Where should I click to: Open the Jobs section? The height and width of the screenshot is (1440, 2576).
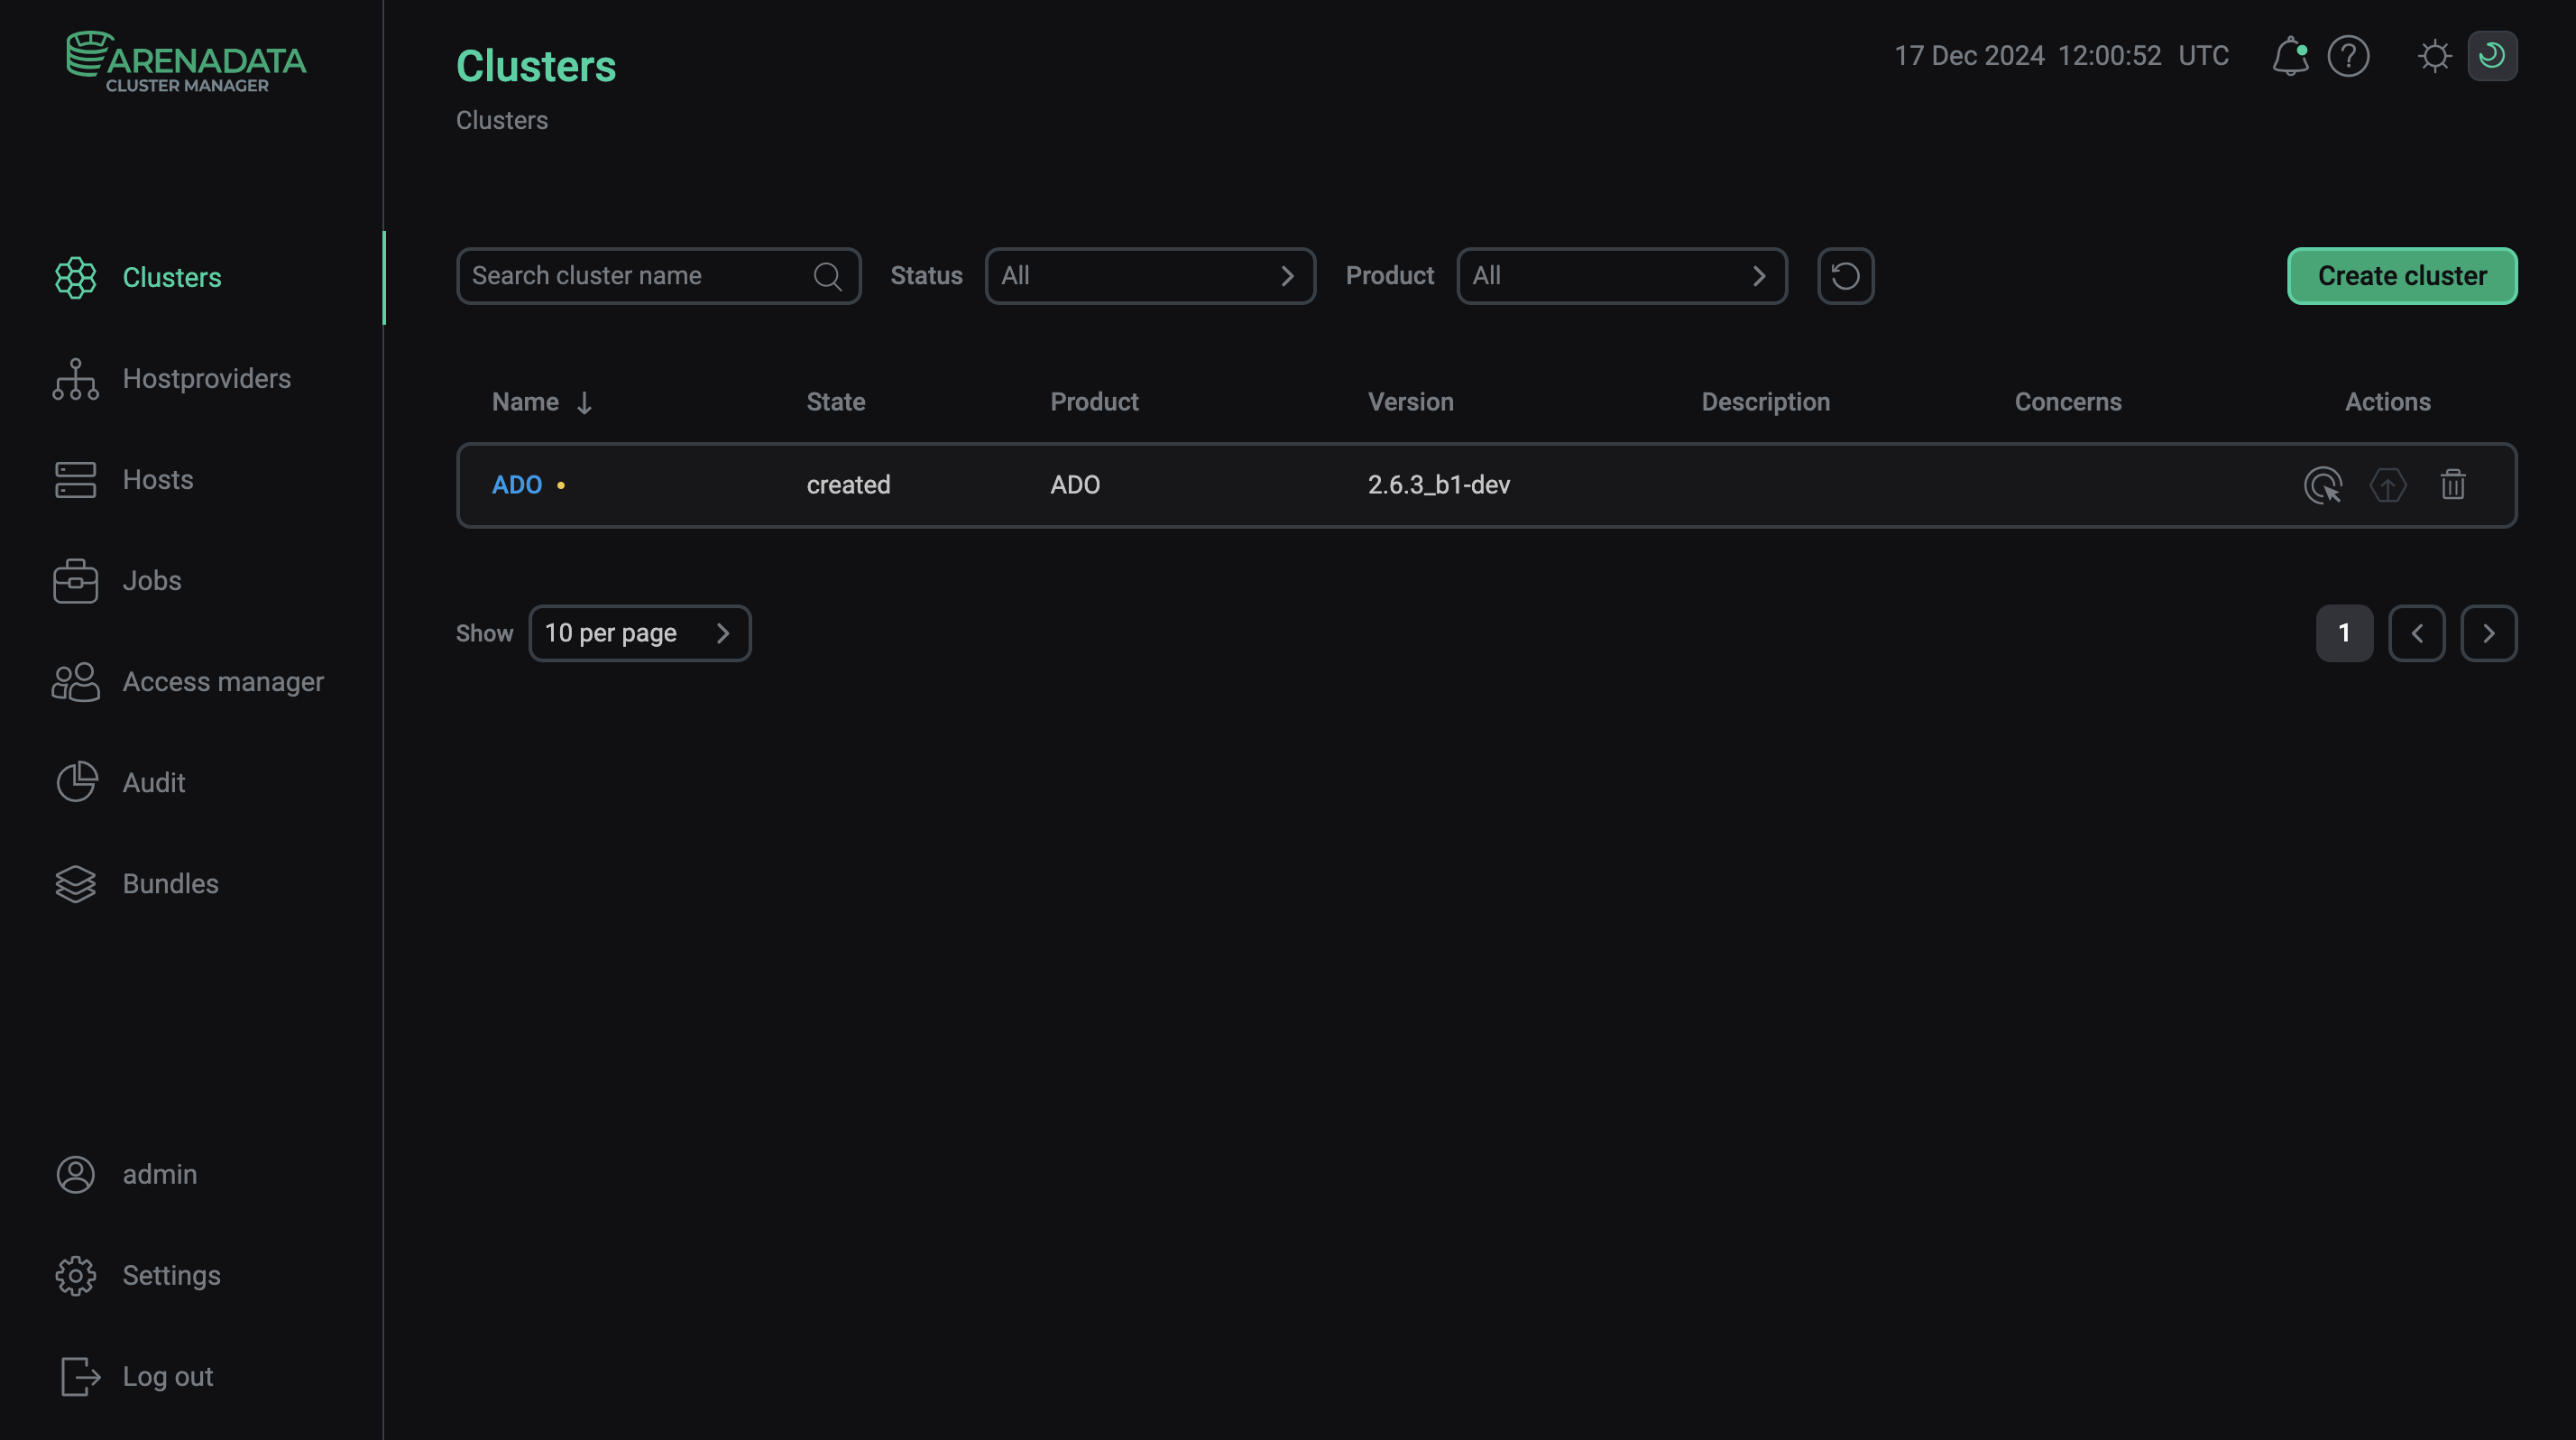[x=151, y=580]
